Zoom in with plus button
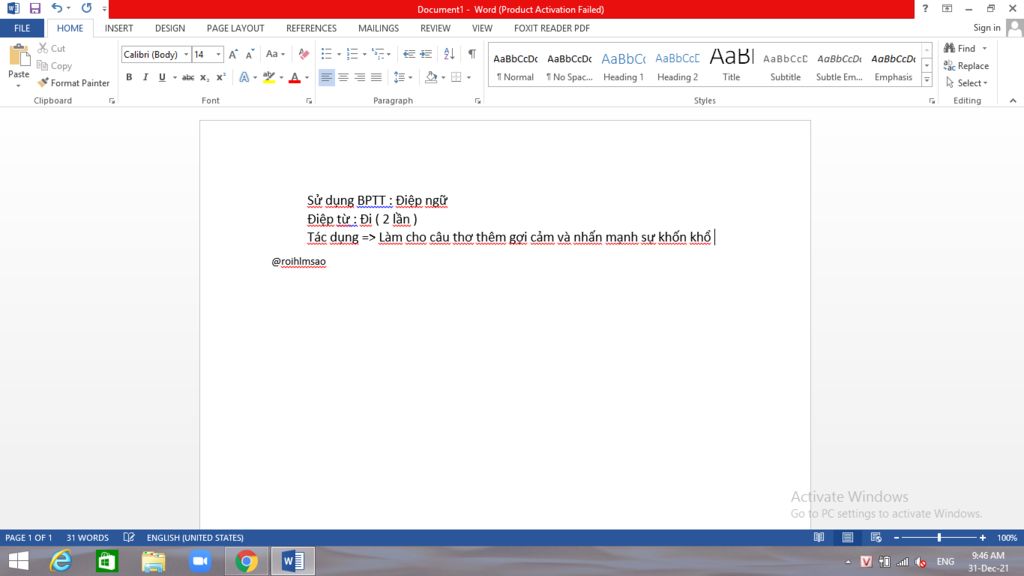Viewport: 1024px width, 576px height. pyautogui.click(x=982, y=537)
